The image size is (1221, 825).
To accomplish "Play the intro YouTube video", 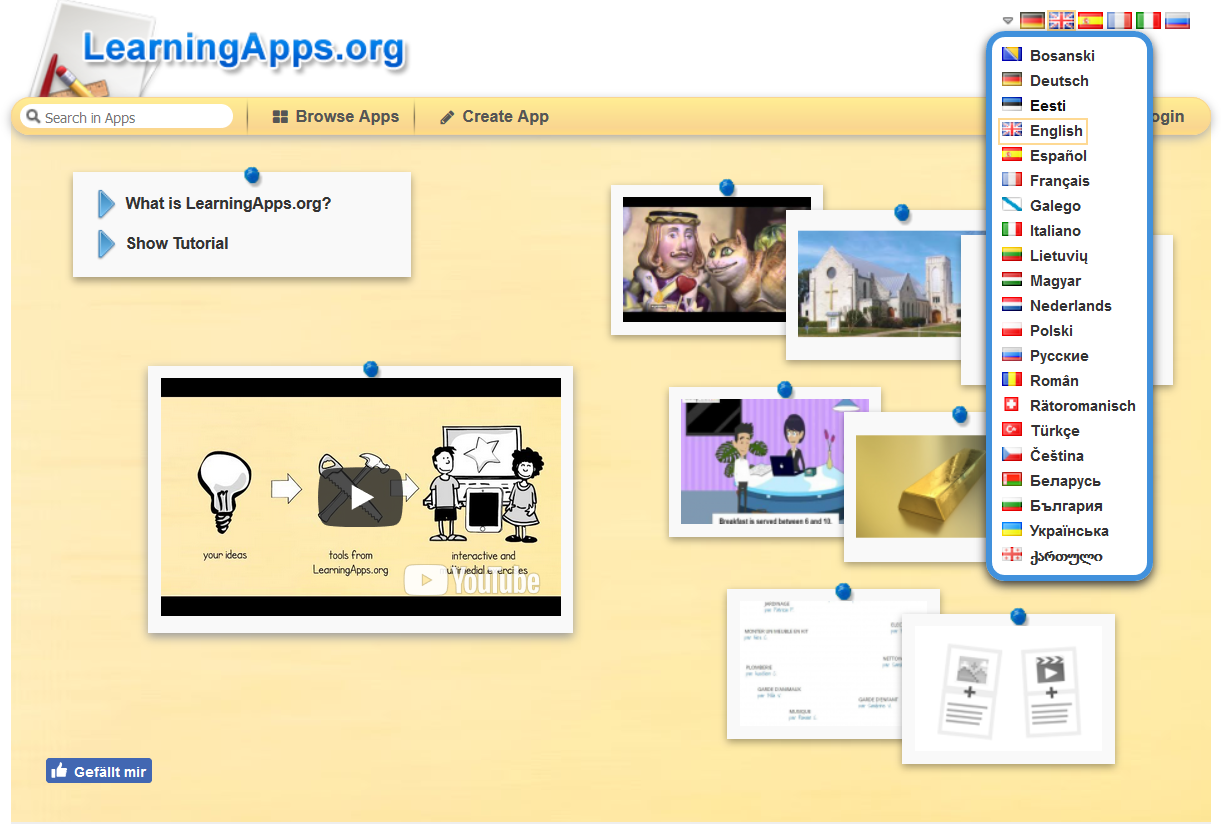I will tap(361, 497).
